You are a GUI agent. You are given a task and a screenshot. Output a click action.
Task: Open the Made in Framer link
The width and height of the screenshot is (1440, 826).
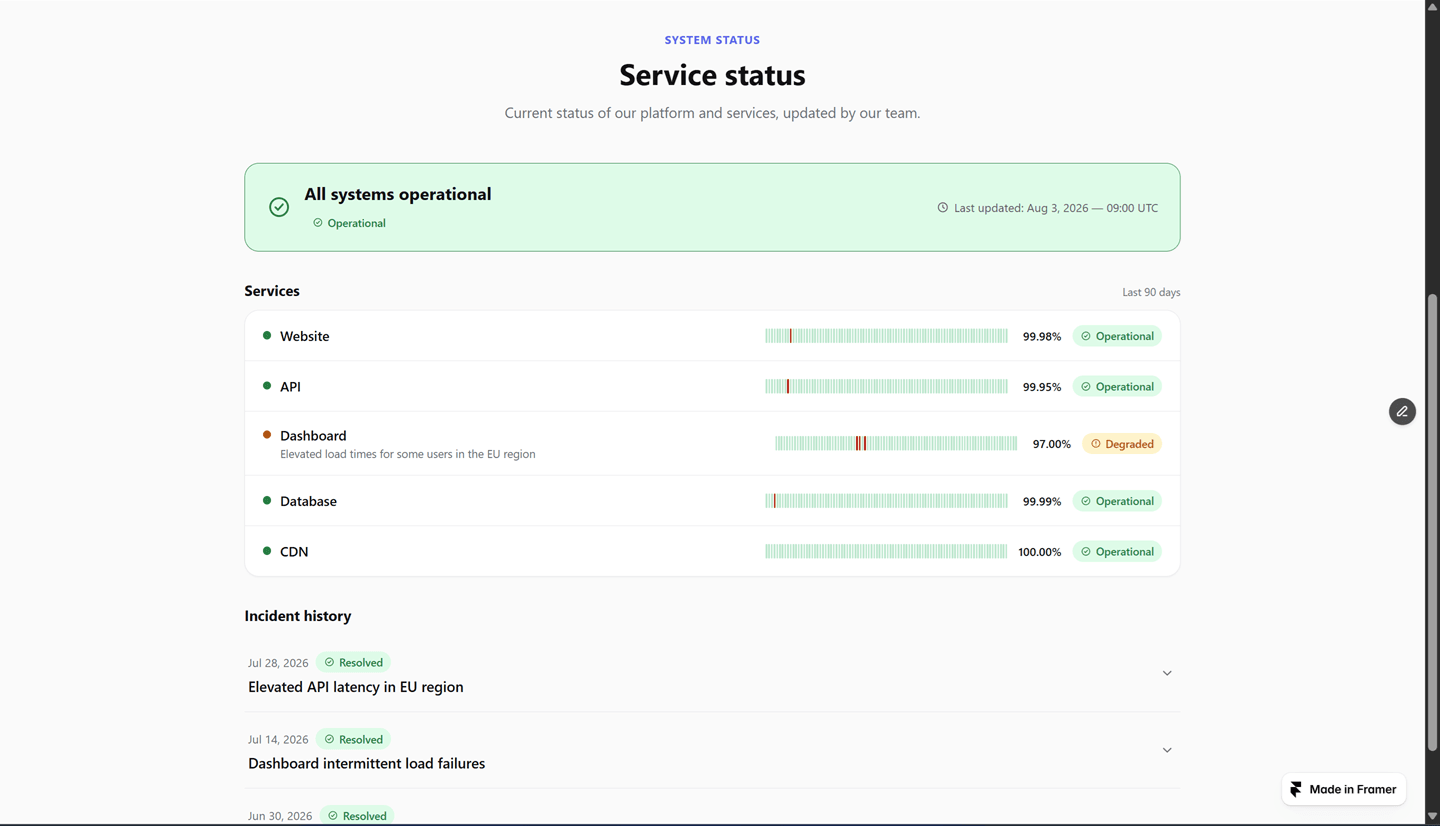pyautogui.click(x=1344, y=789)
